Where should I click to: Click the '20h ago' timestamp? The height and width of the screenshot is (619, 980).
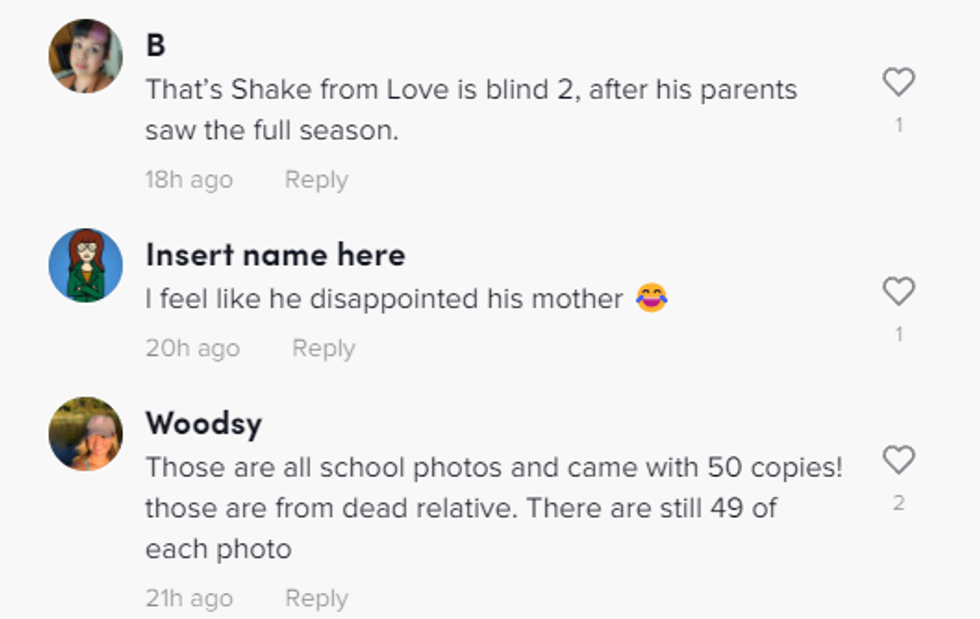(x=192, y=348)
